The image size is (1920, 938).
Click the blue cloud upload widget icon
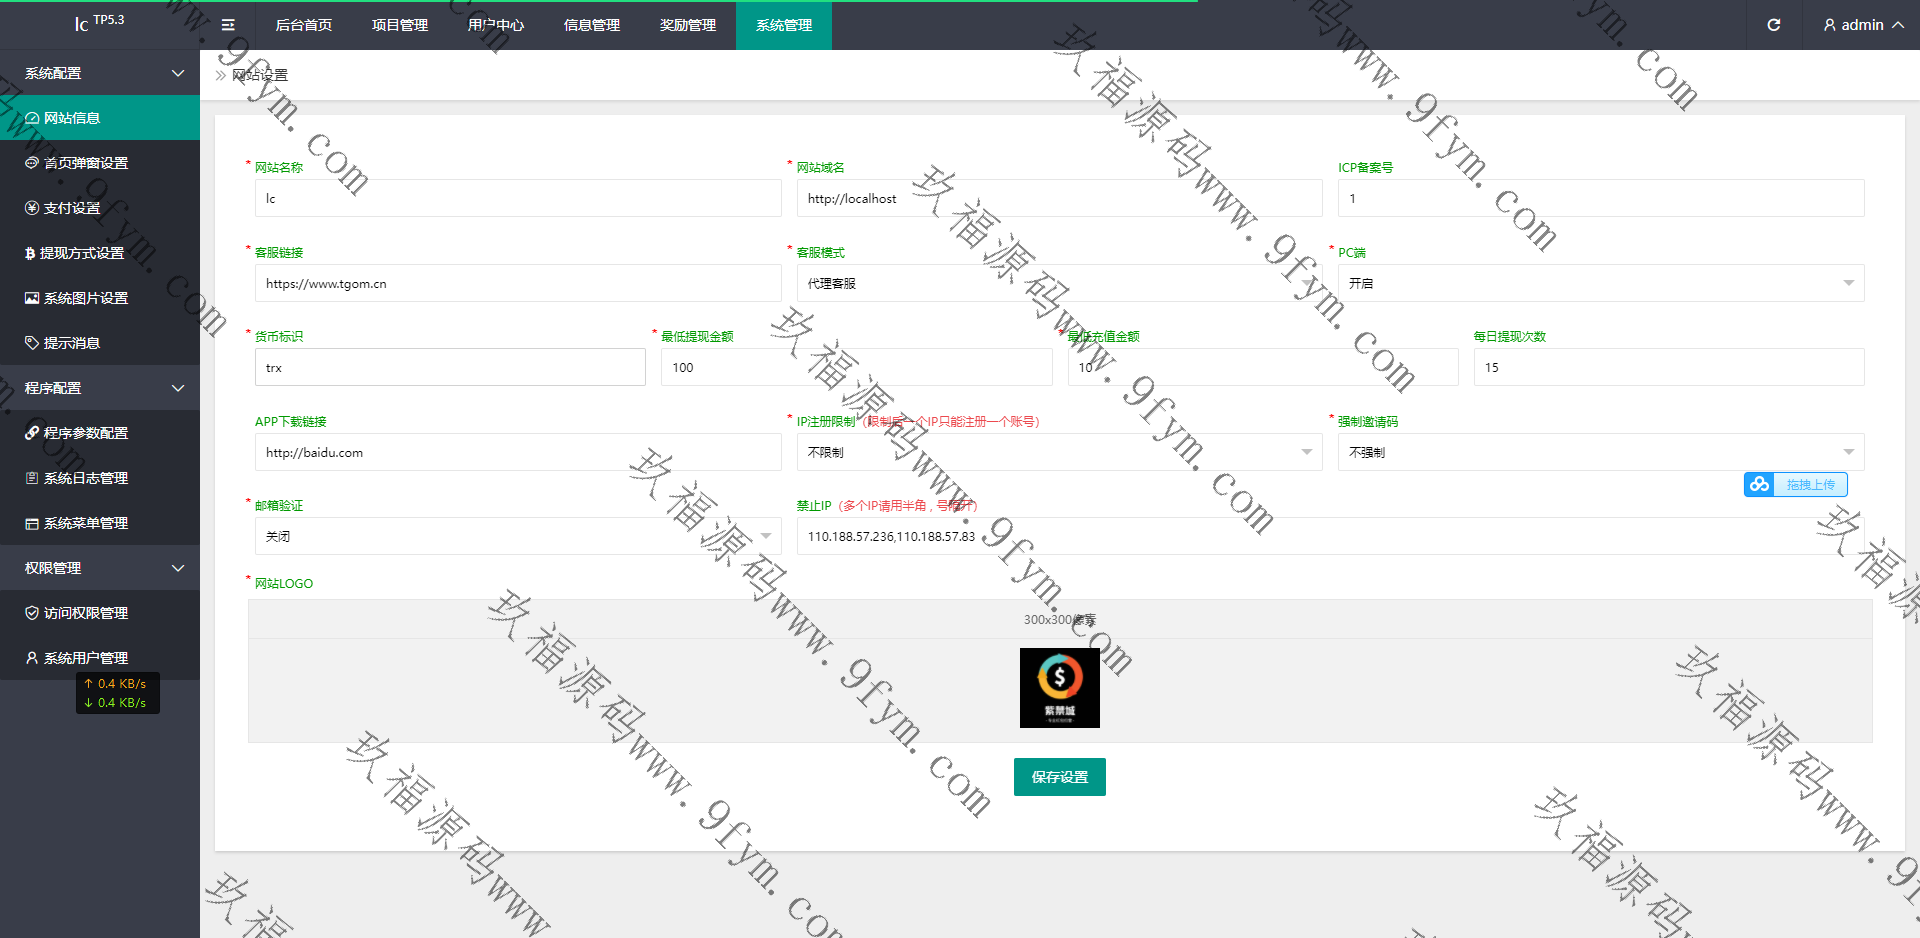click(x=1759, y=485)
